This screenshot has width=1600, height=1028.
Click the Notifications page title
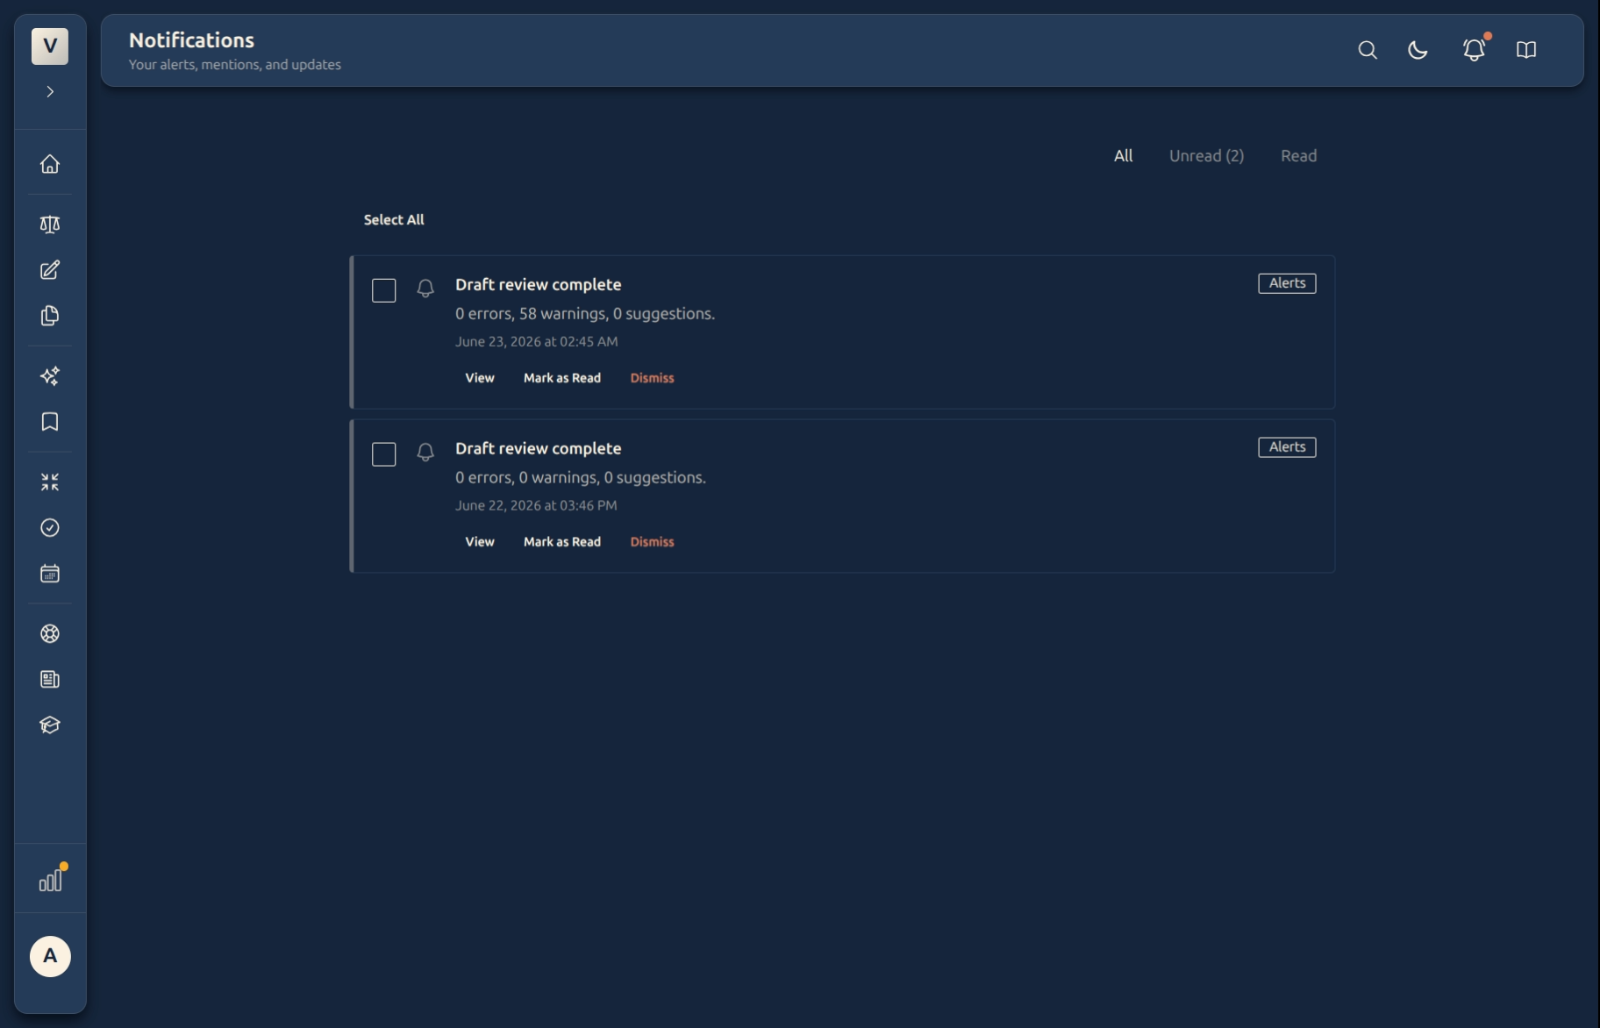click(192, 41)
